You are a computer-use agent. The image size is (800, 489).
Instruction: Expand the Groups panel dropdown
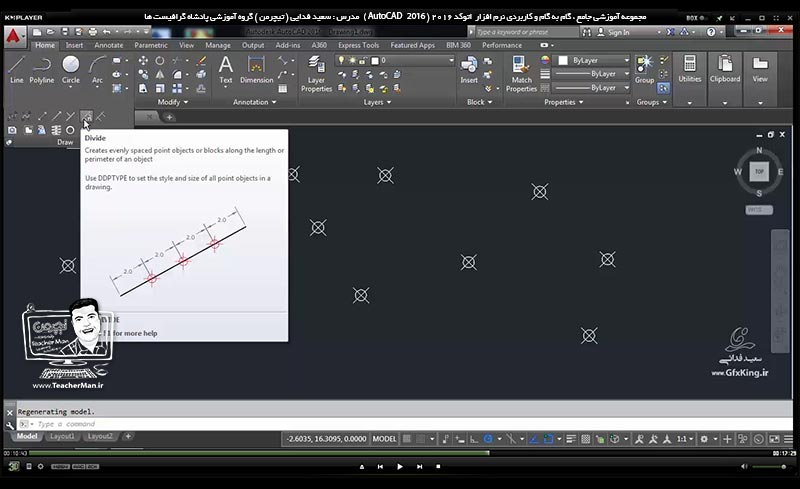pos(652,102)
